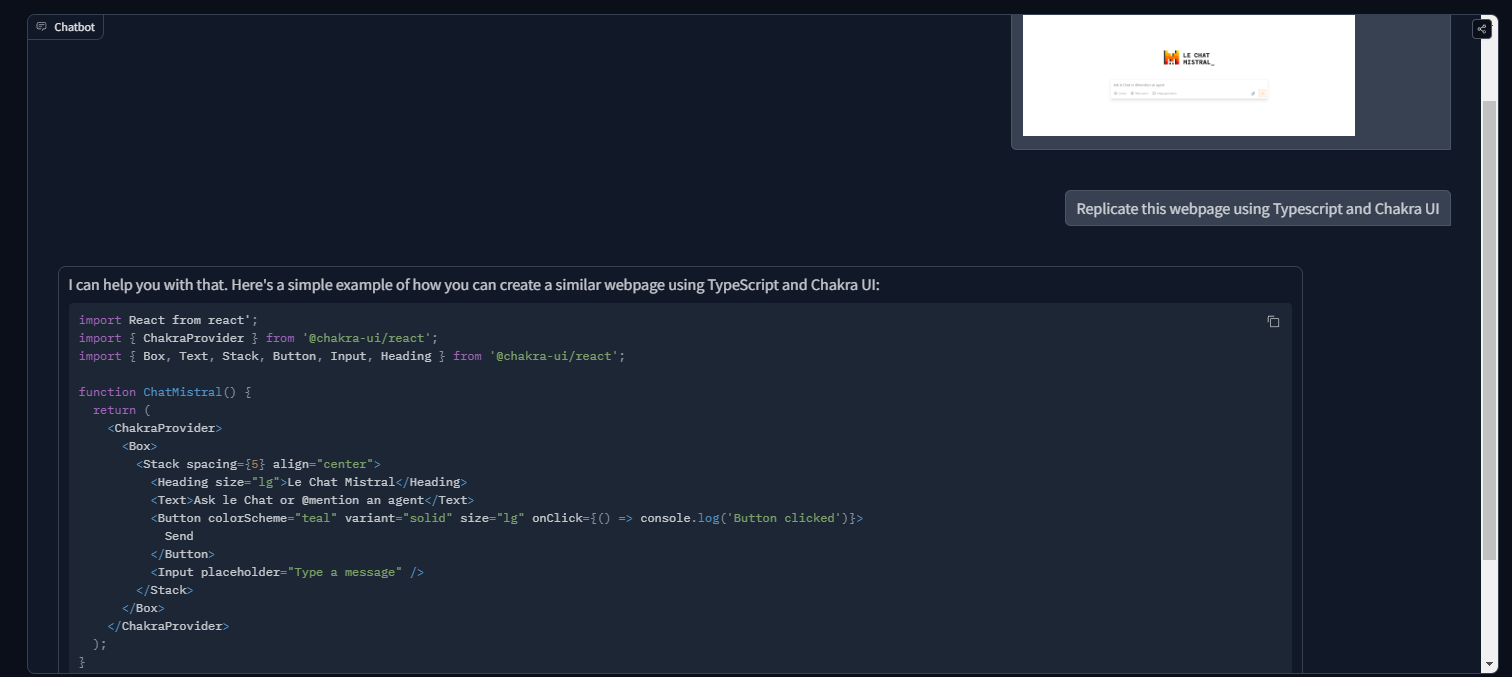The width and height of the screenshot is (1512, 677).
Task: Open the uploaded Le Chat webpage screenshot
Action: click(1188, 75)
